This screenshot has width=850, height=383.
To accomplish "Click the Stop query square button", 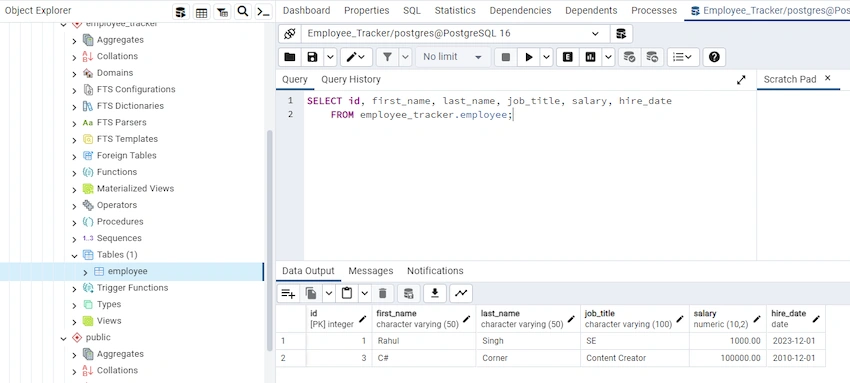I will coord(506,57).
